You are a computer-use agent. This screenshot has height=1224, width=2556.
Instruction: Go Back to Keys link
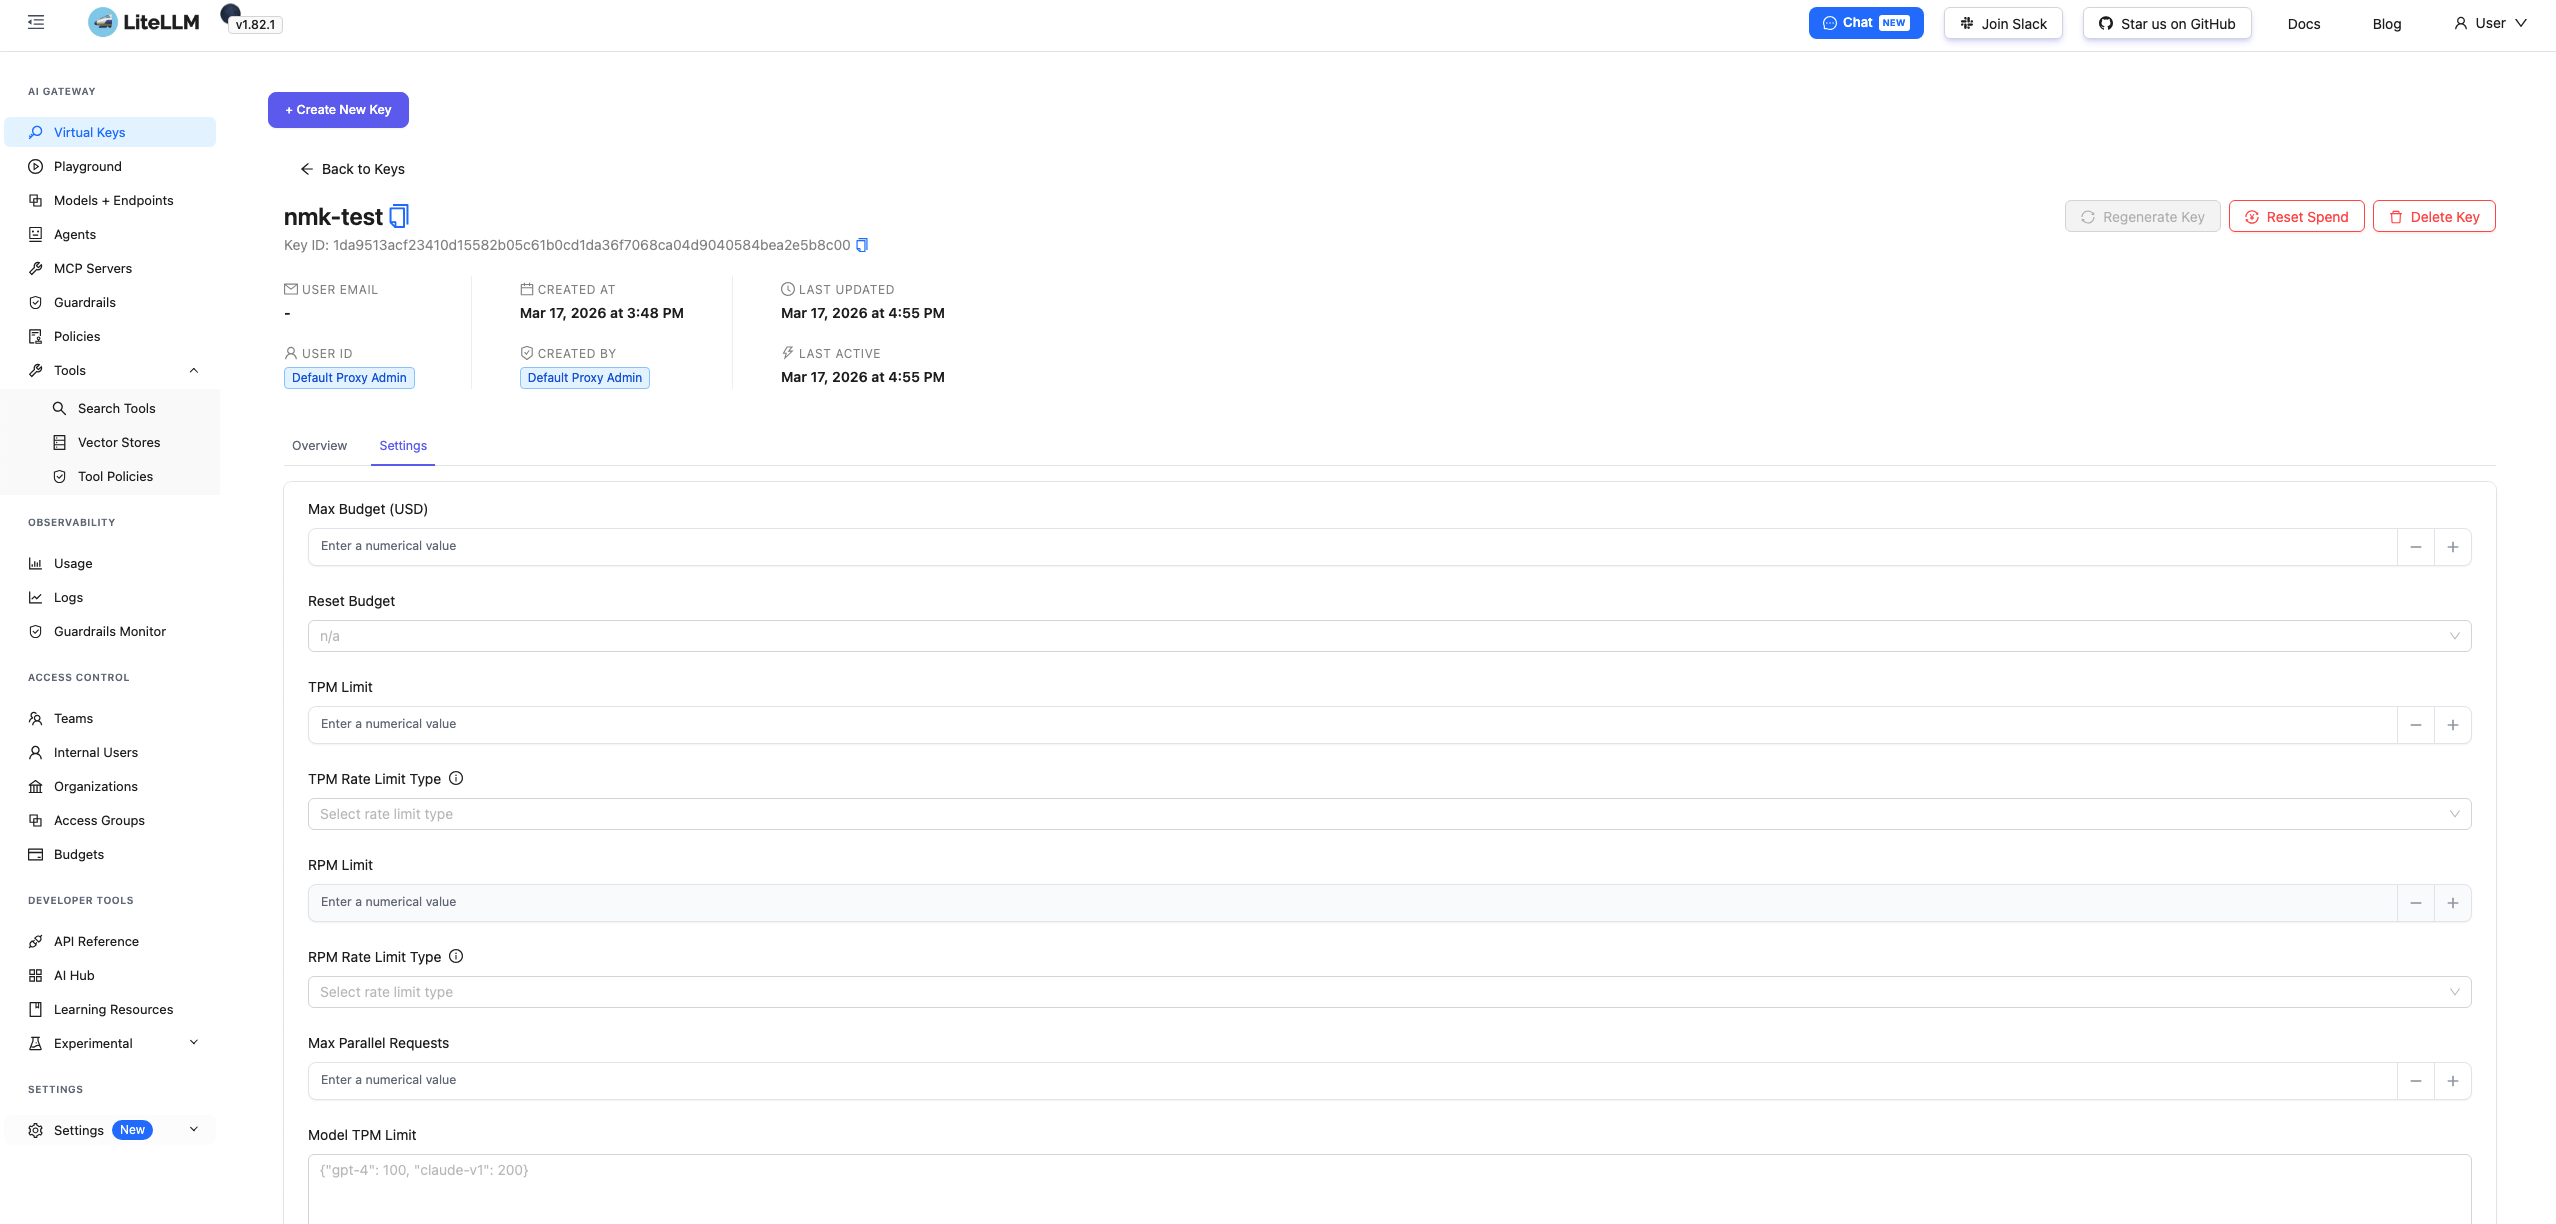pos(352,169)
